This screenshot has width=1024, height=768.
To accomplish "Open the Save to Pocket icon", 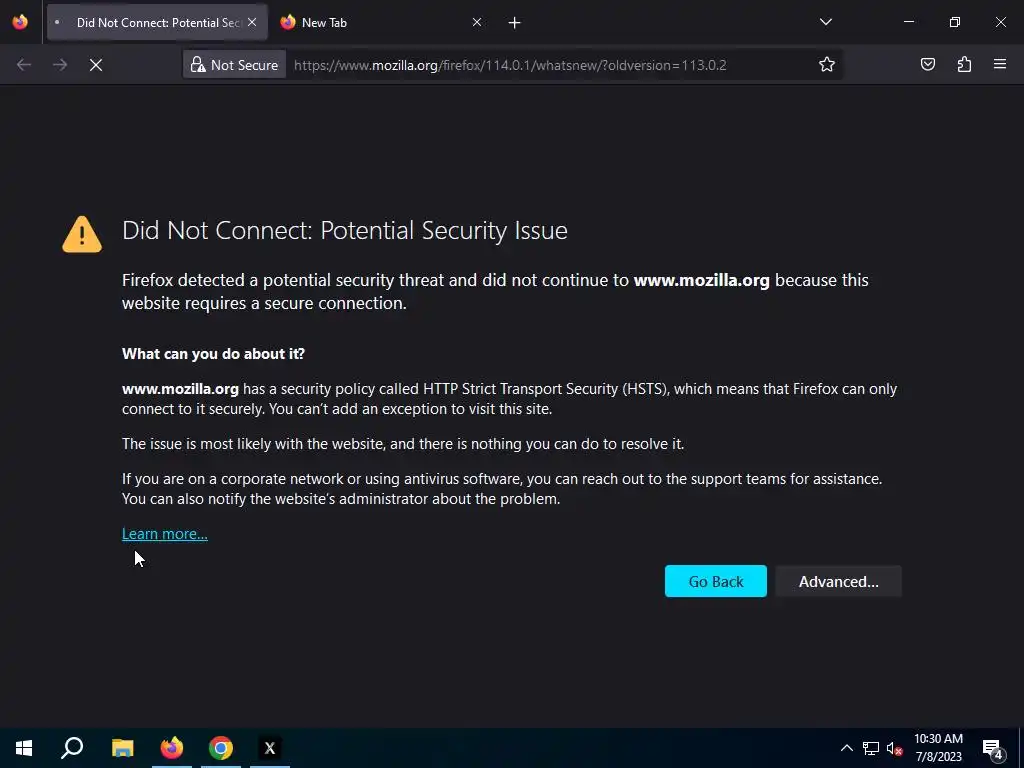I will pos(928,65).
